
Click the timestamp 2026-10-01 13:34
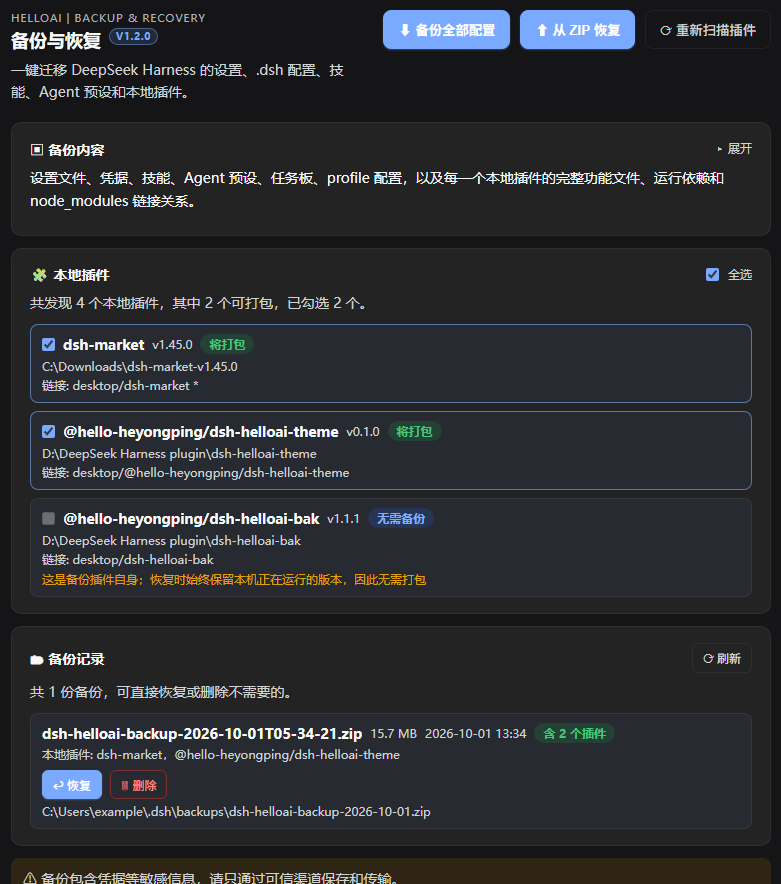475,733
